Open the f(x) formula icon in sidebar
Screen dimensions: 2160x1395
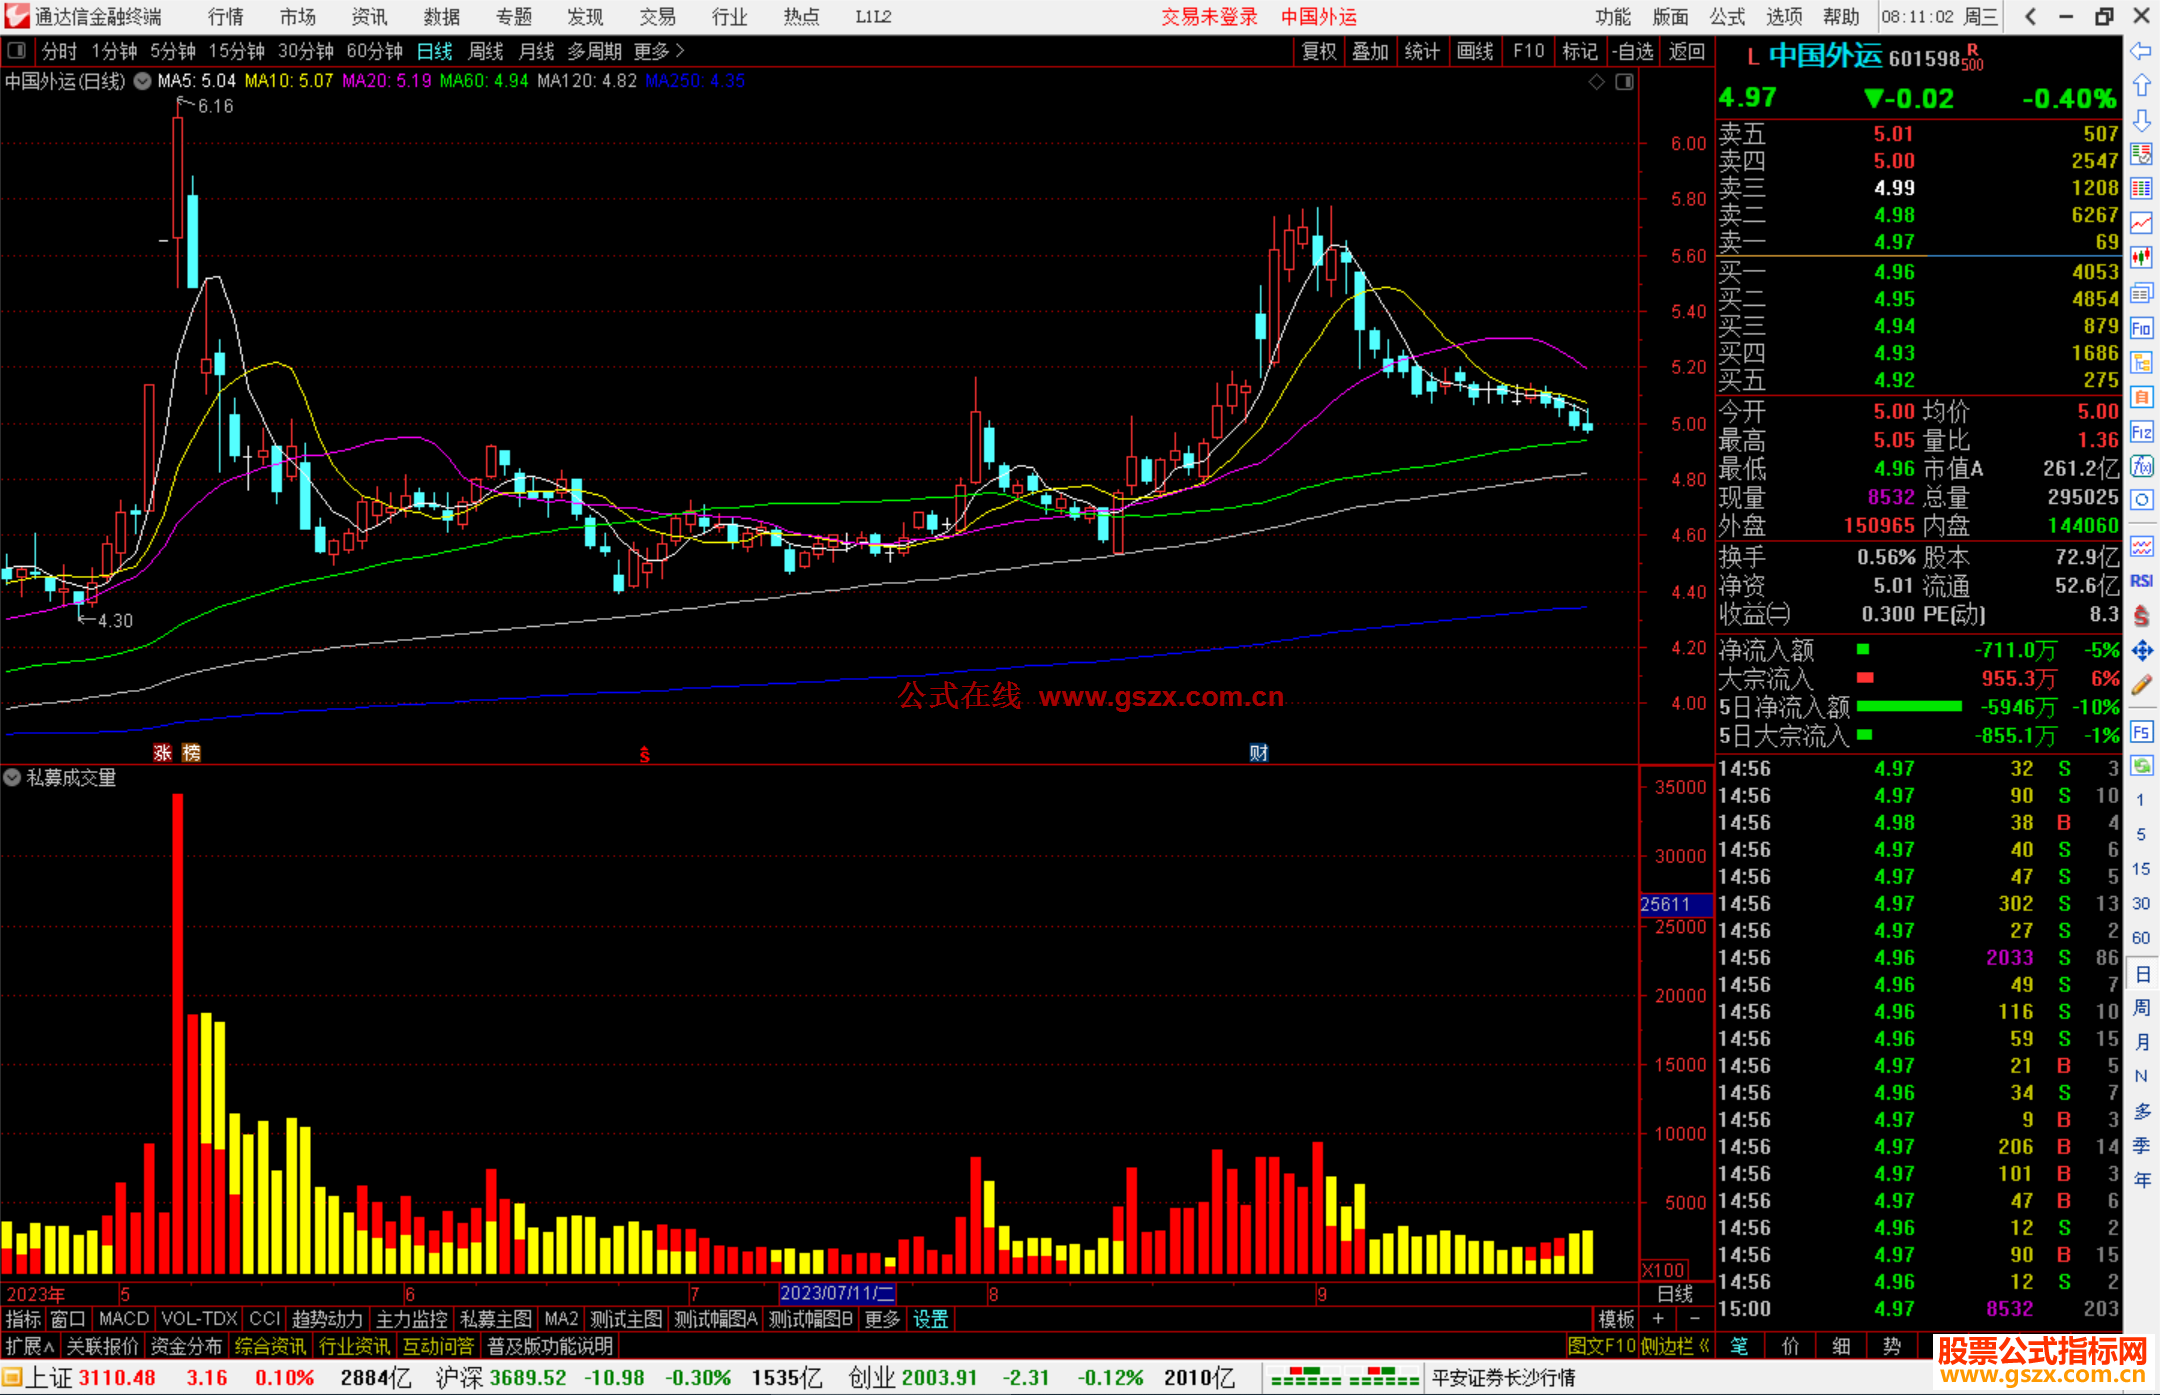[x=2141, y=466]
